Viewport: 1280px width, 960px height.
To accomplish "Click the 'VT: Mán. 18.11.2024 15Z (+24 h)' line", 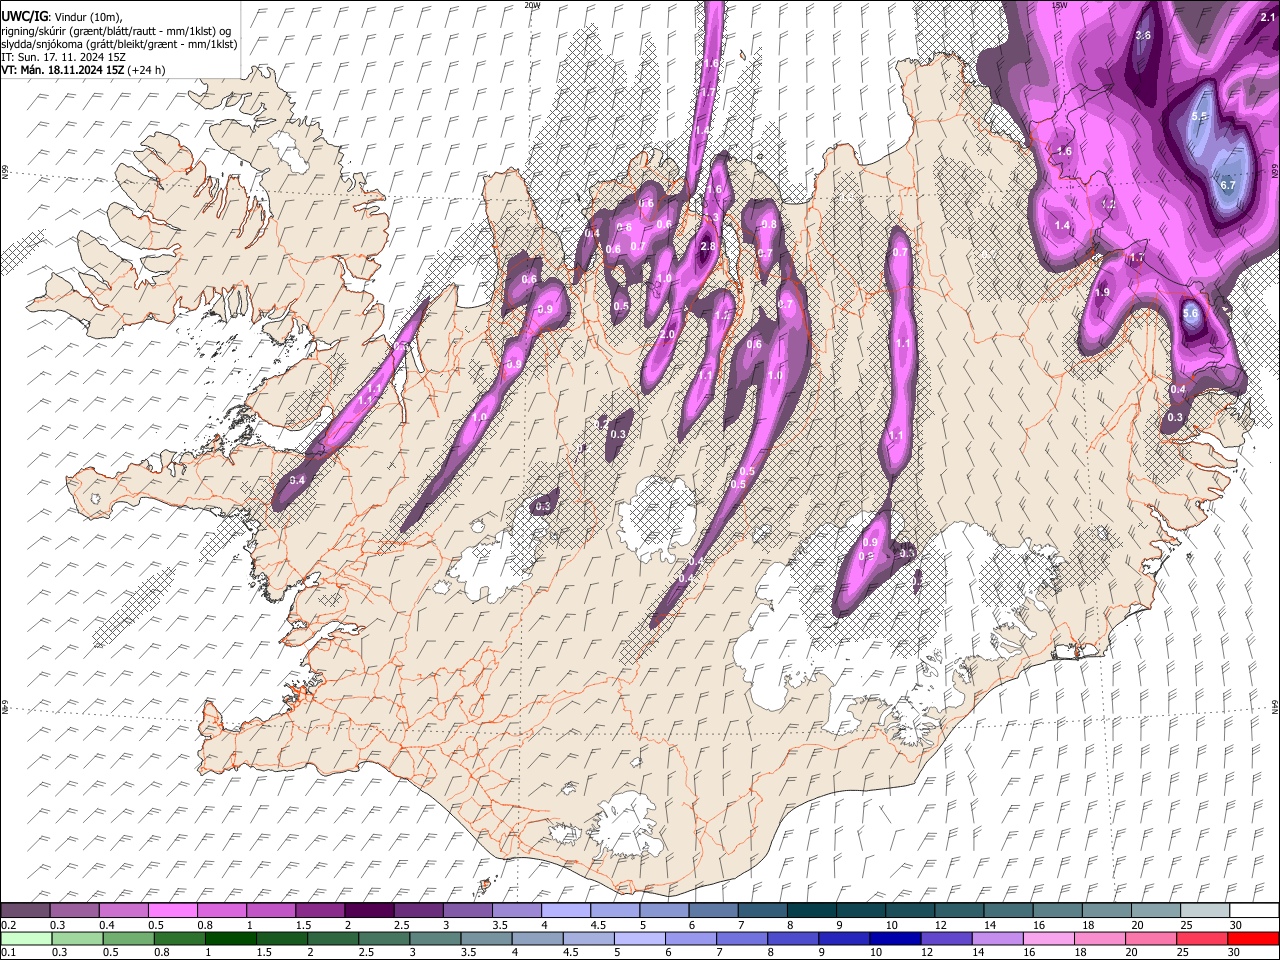I will [x=83, y=70].
